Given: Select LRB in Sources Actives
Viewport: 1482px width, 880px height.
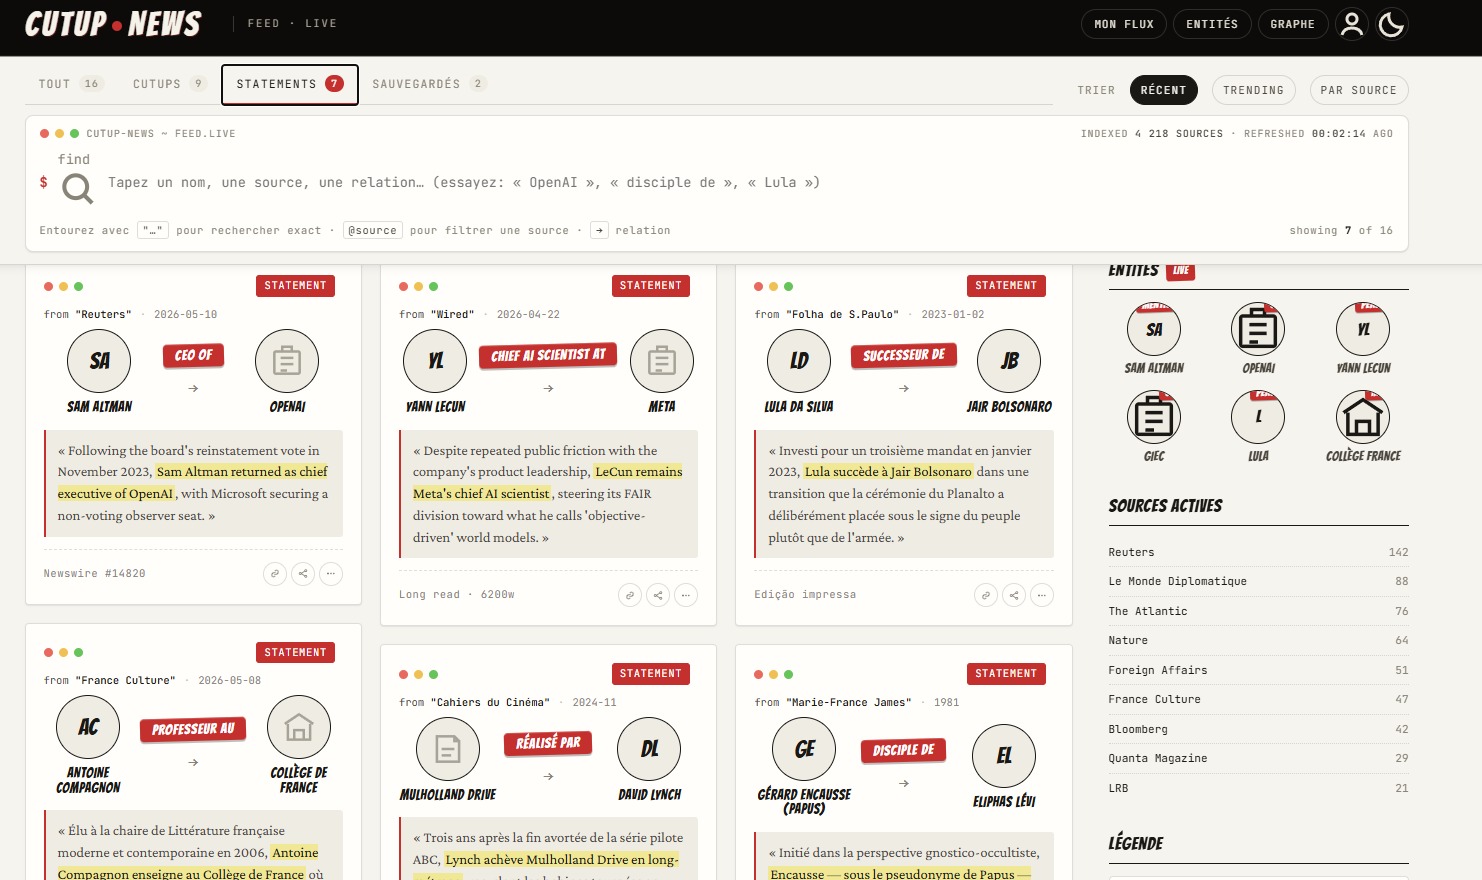Looking at the screenshot, I should (1258, 788).
